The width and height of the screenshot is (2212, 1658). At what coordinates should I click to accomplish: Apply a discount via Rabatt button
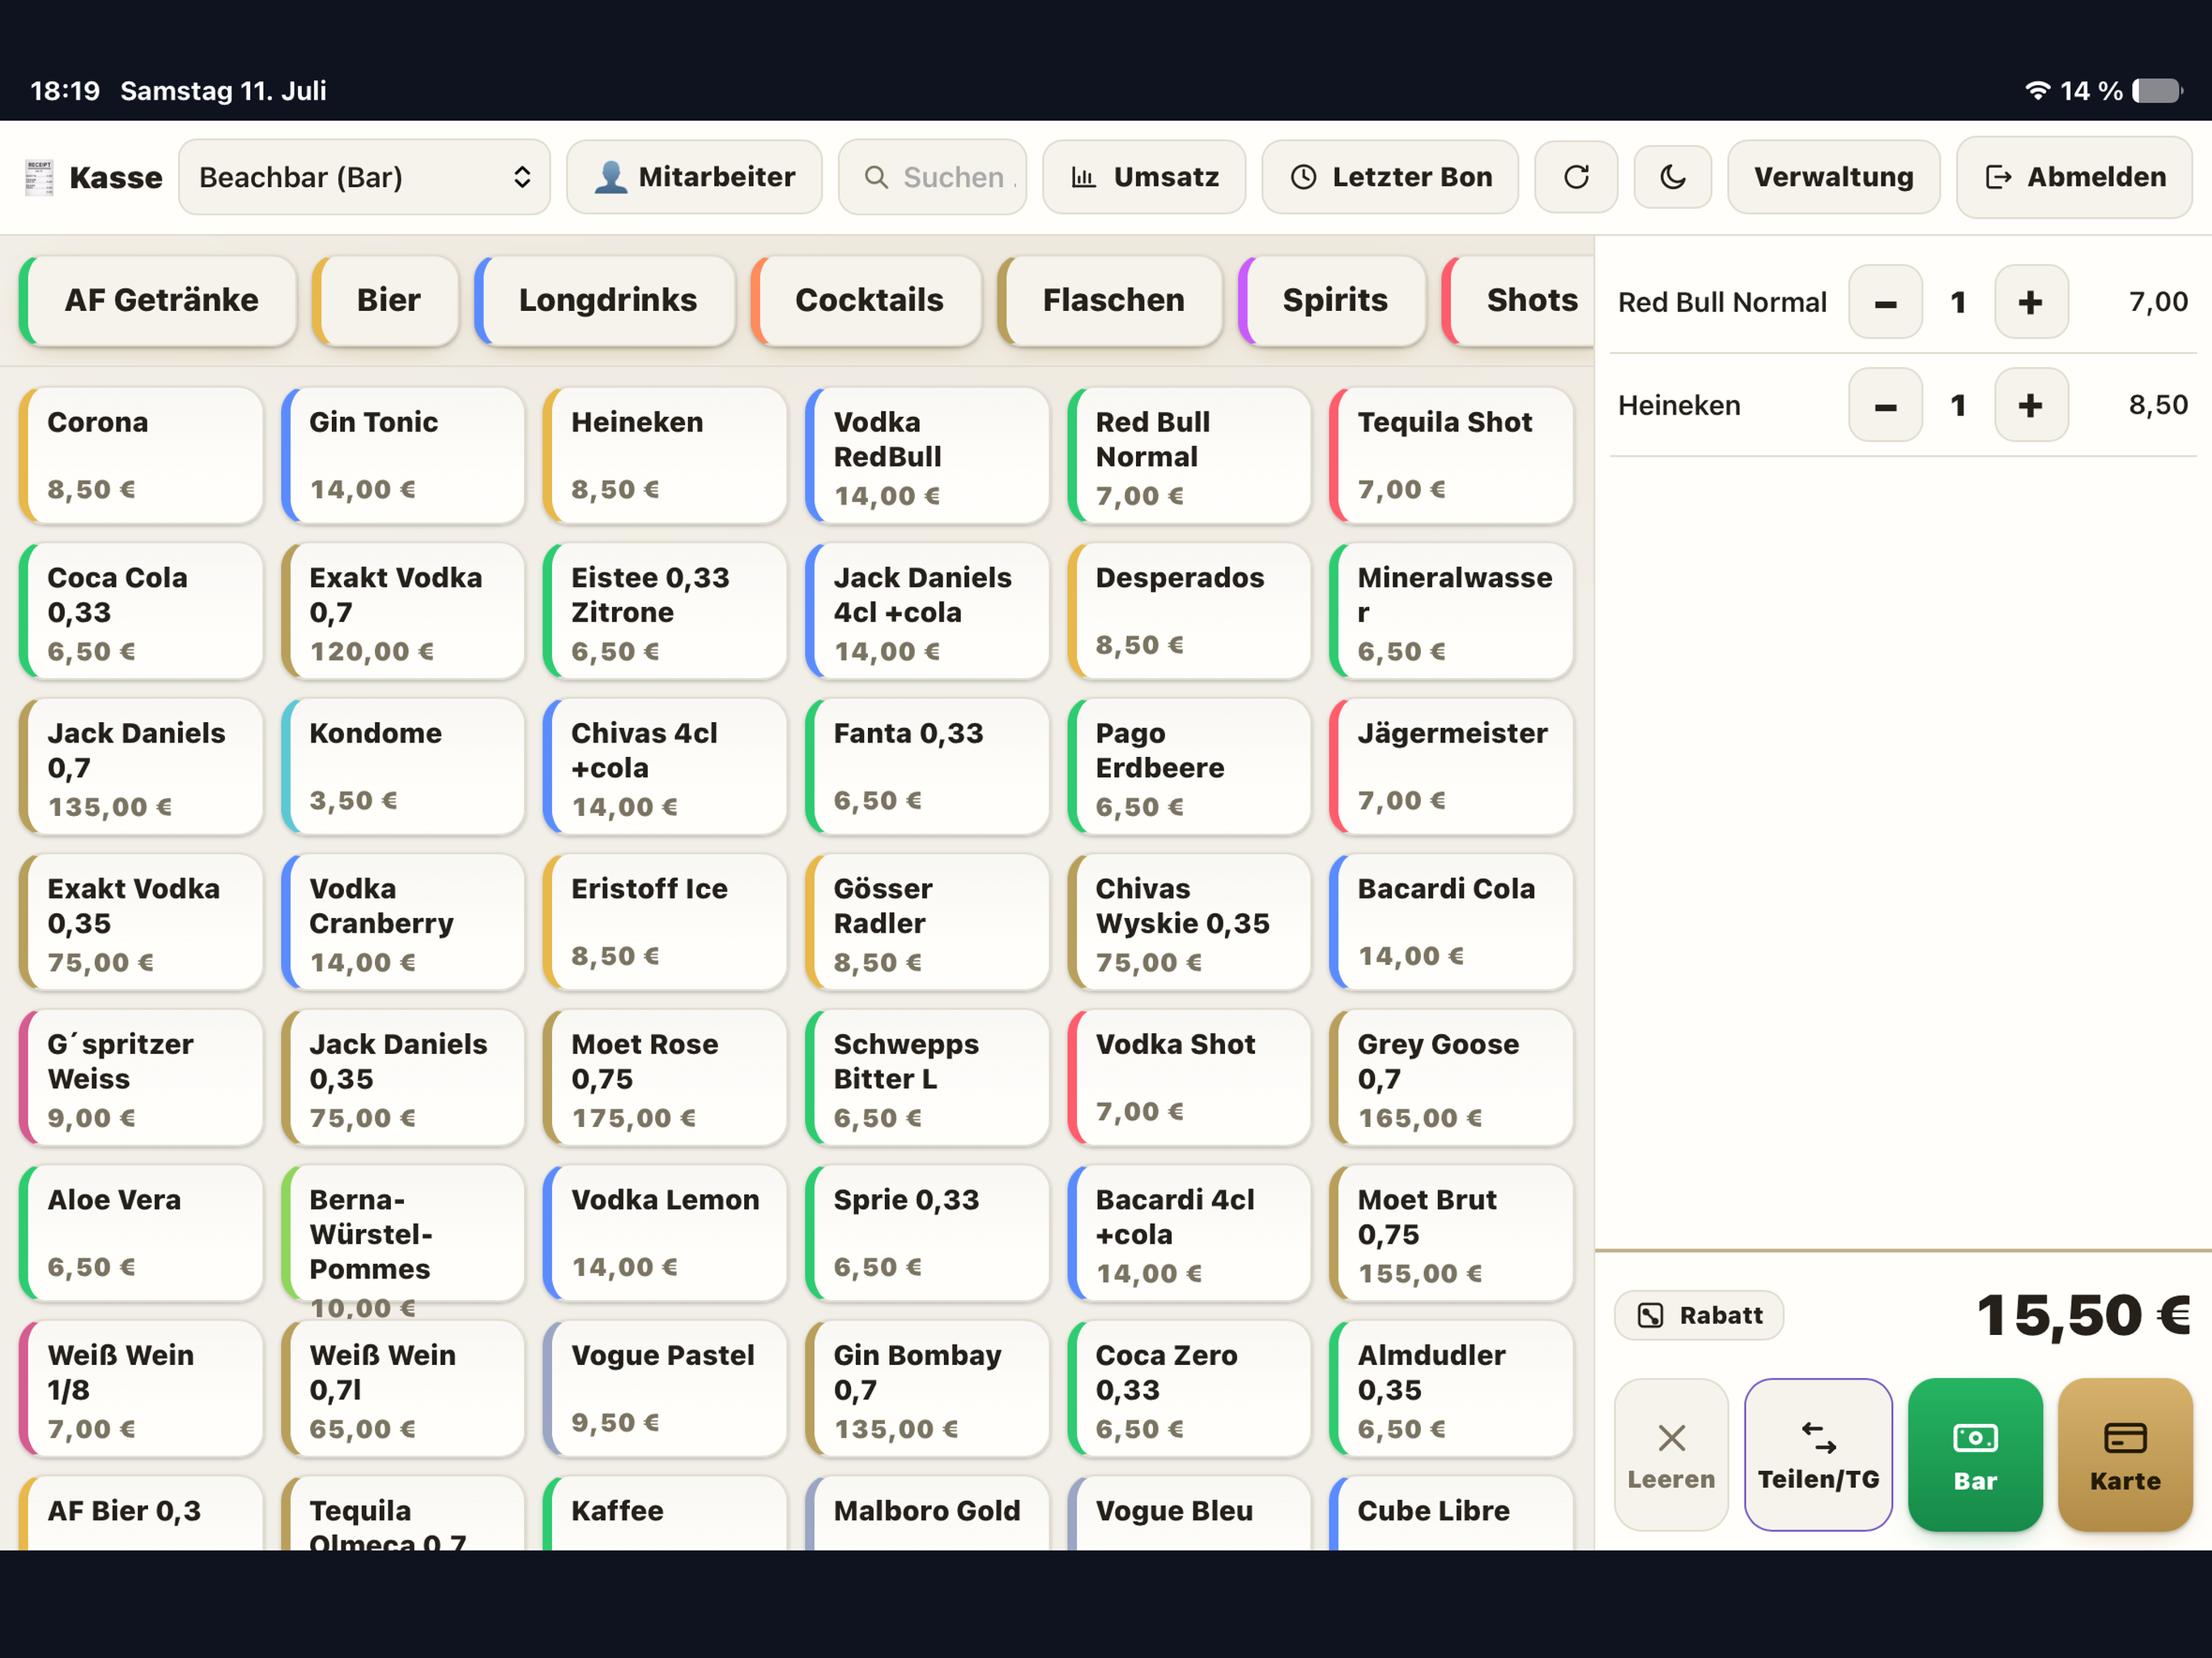pyautogui.click(x=1698, y=1315)
